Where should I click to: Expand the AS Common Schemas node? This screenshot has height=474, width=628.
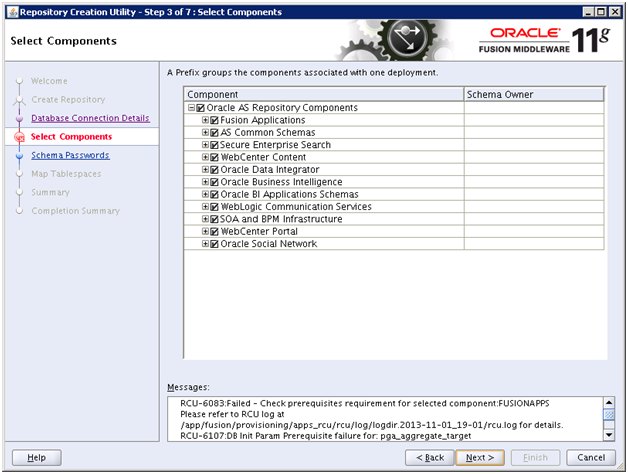pos(205,132)
